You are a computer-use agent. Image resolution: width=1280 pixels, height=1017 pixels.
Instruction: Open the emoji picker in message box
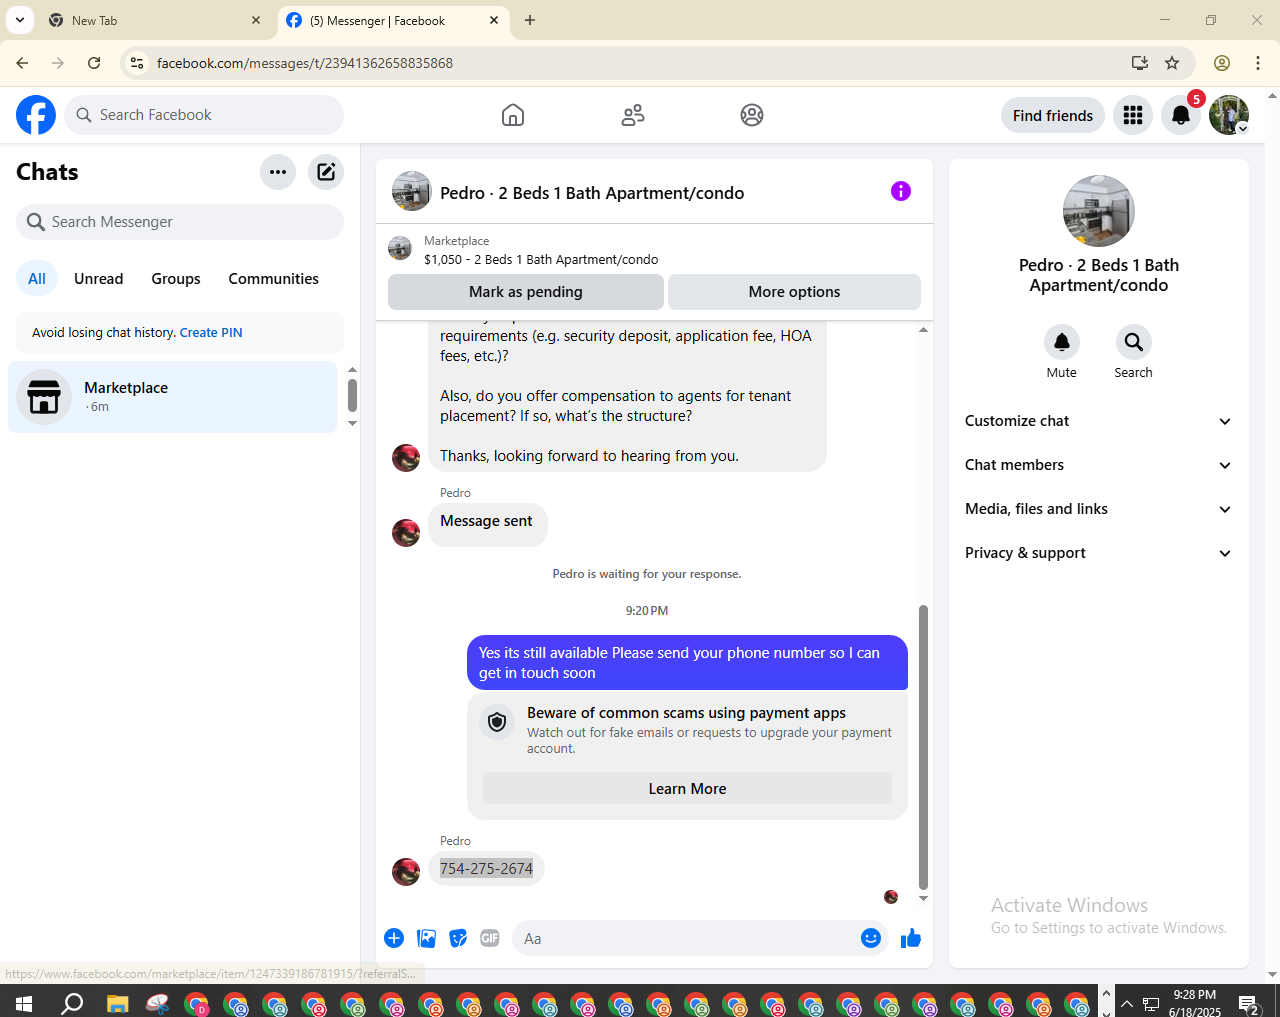(x=871, y=938)
